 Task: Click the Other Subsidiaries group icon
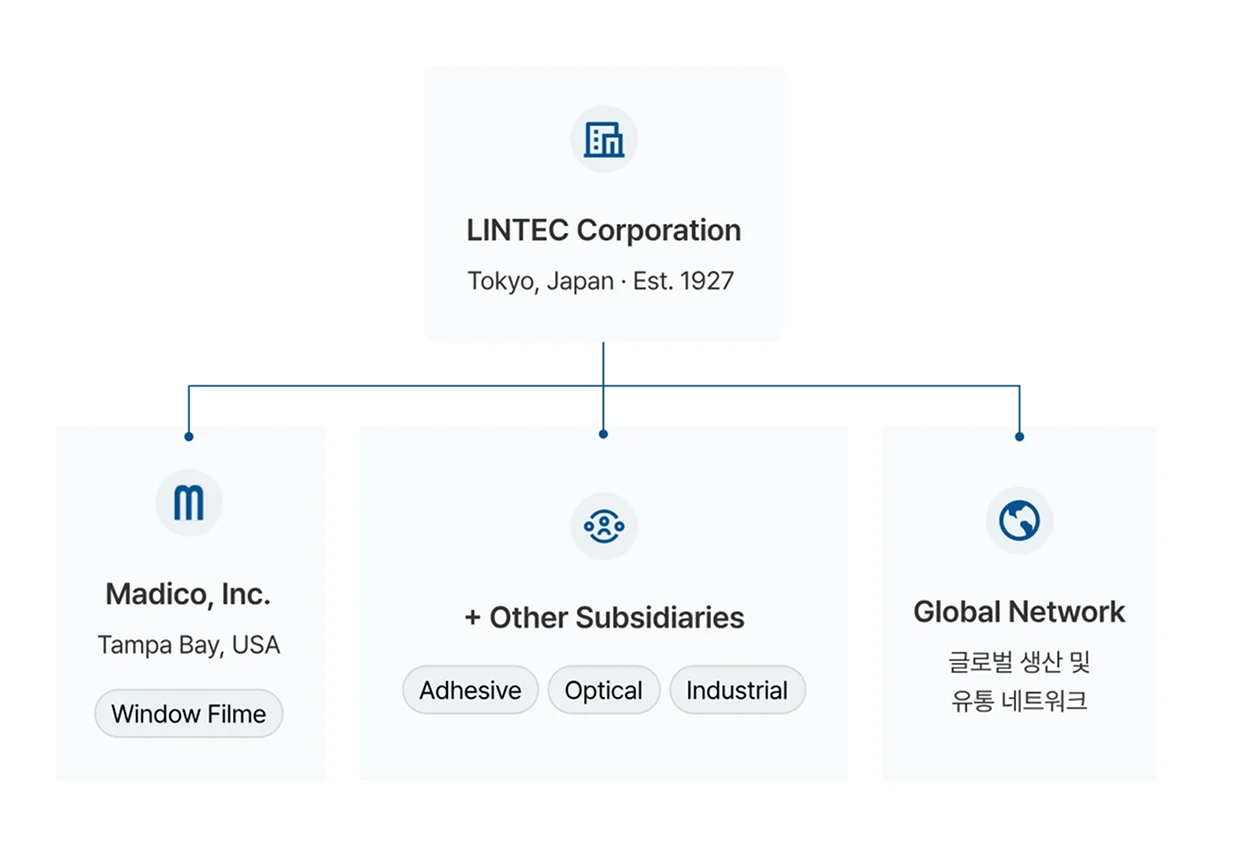[x=604, y=526]
